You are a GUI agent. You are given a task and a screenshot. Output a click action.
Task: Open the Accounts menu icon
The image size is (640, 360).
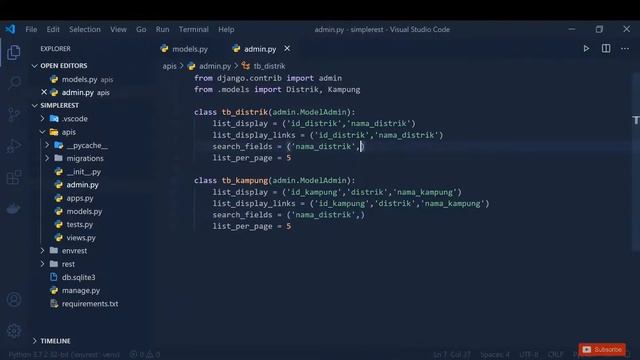13,300
